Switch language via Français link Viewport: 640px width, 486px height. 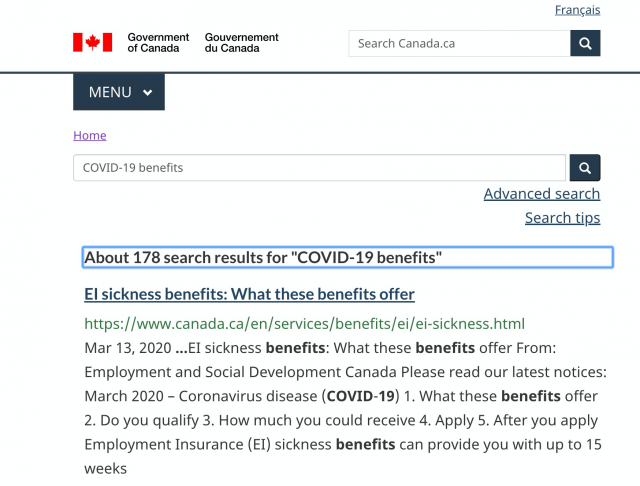[x=577, y=10]
